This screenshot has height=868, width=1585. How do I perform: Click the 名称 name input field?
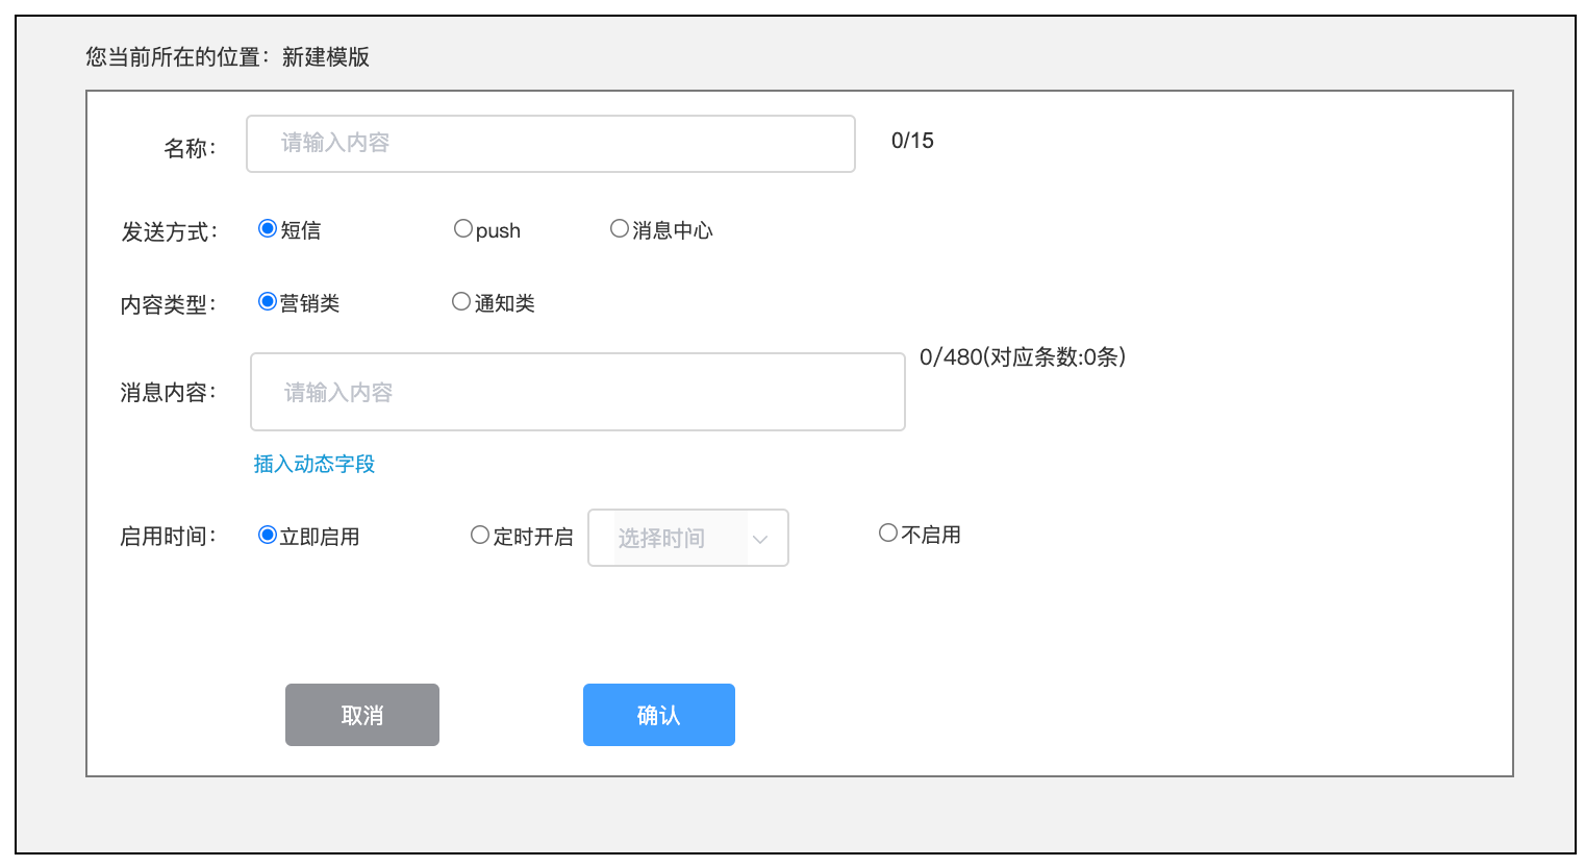(x=550, y=144)
